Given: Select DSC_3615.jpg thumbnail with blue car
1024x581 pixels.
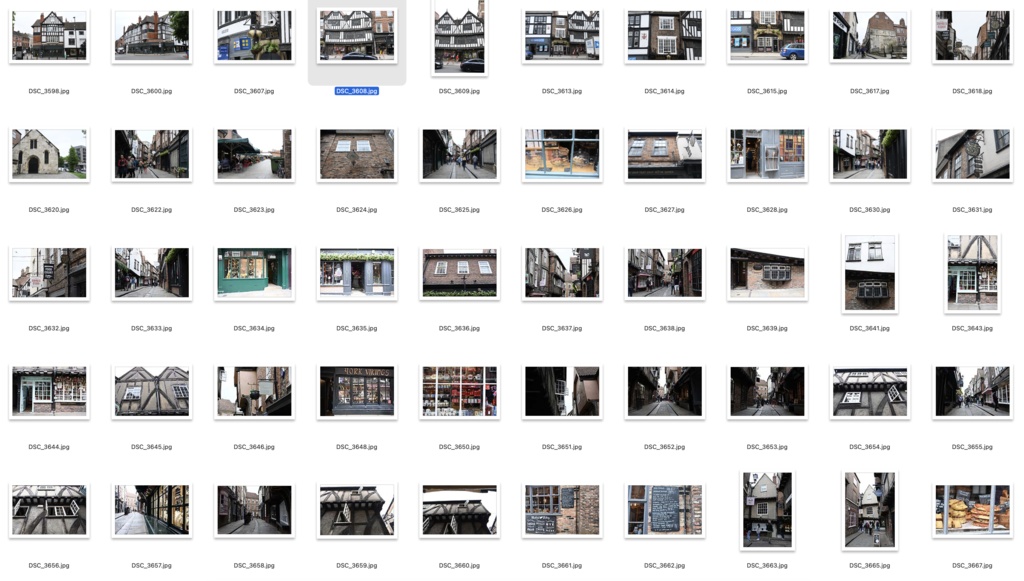Looking at the screenshot, I should pyautogui.click(x=767, y=36).
